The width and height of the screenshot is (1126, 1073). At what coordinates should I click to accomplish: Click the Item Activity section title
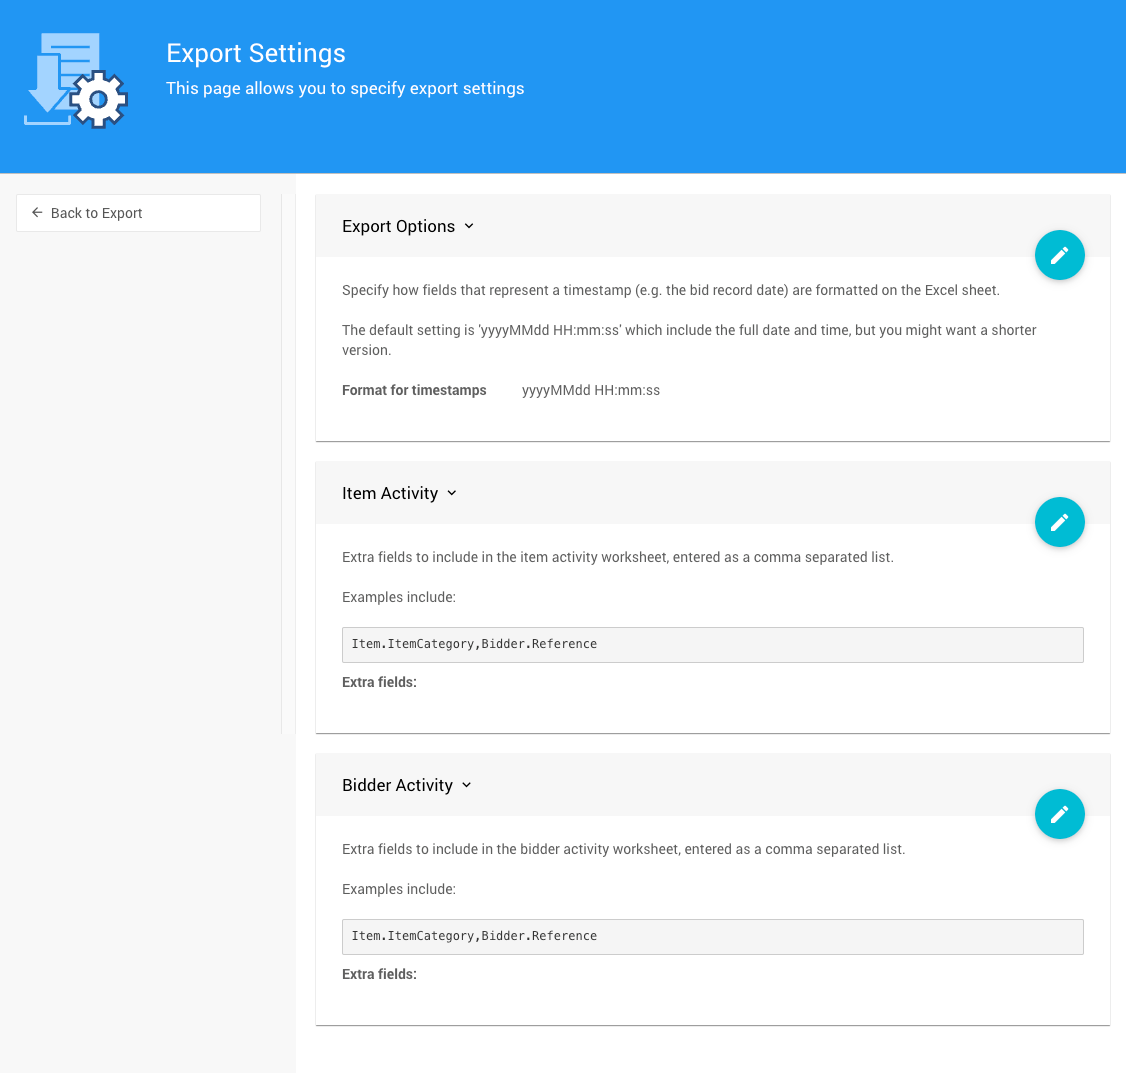390,493
